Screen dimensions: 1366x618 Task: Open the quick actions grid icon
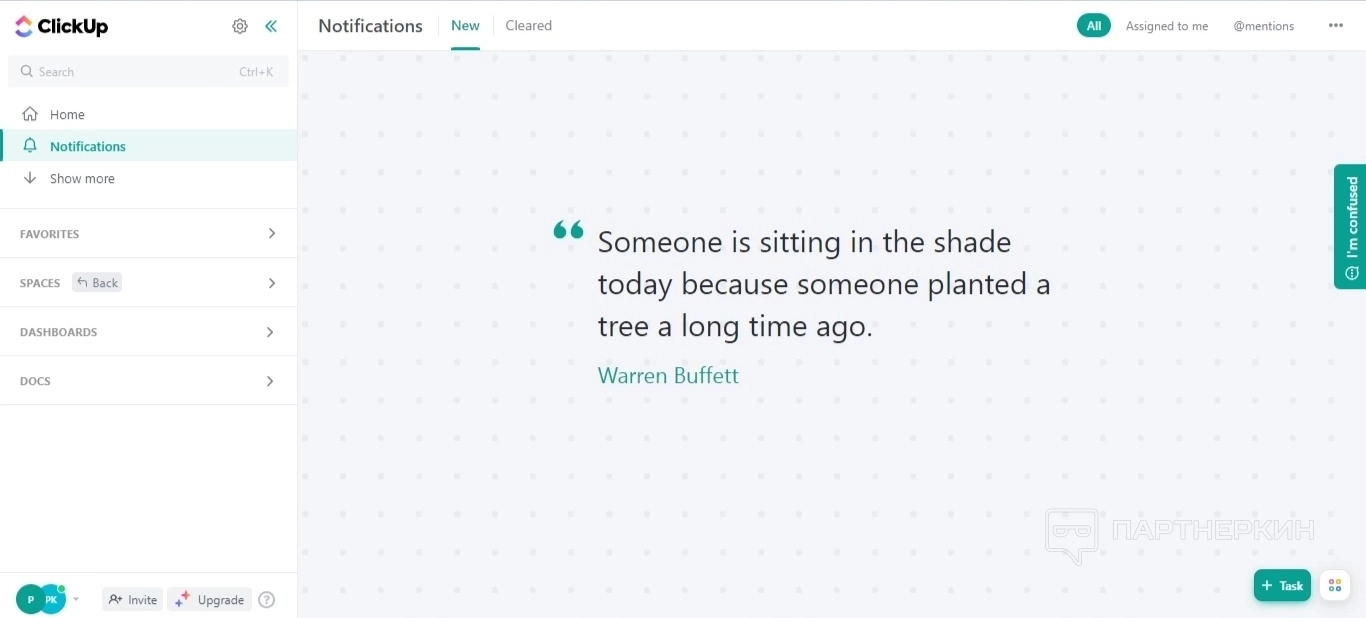pyautogui.click(x=1335, y=586)
